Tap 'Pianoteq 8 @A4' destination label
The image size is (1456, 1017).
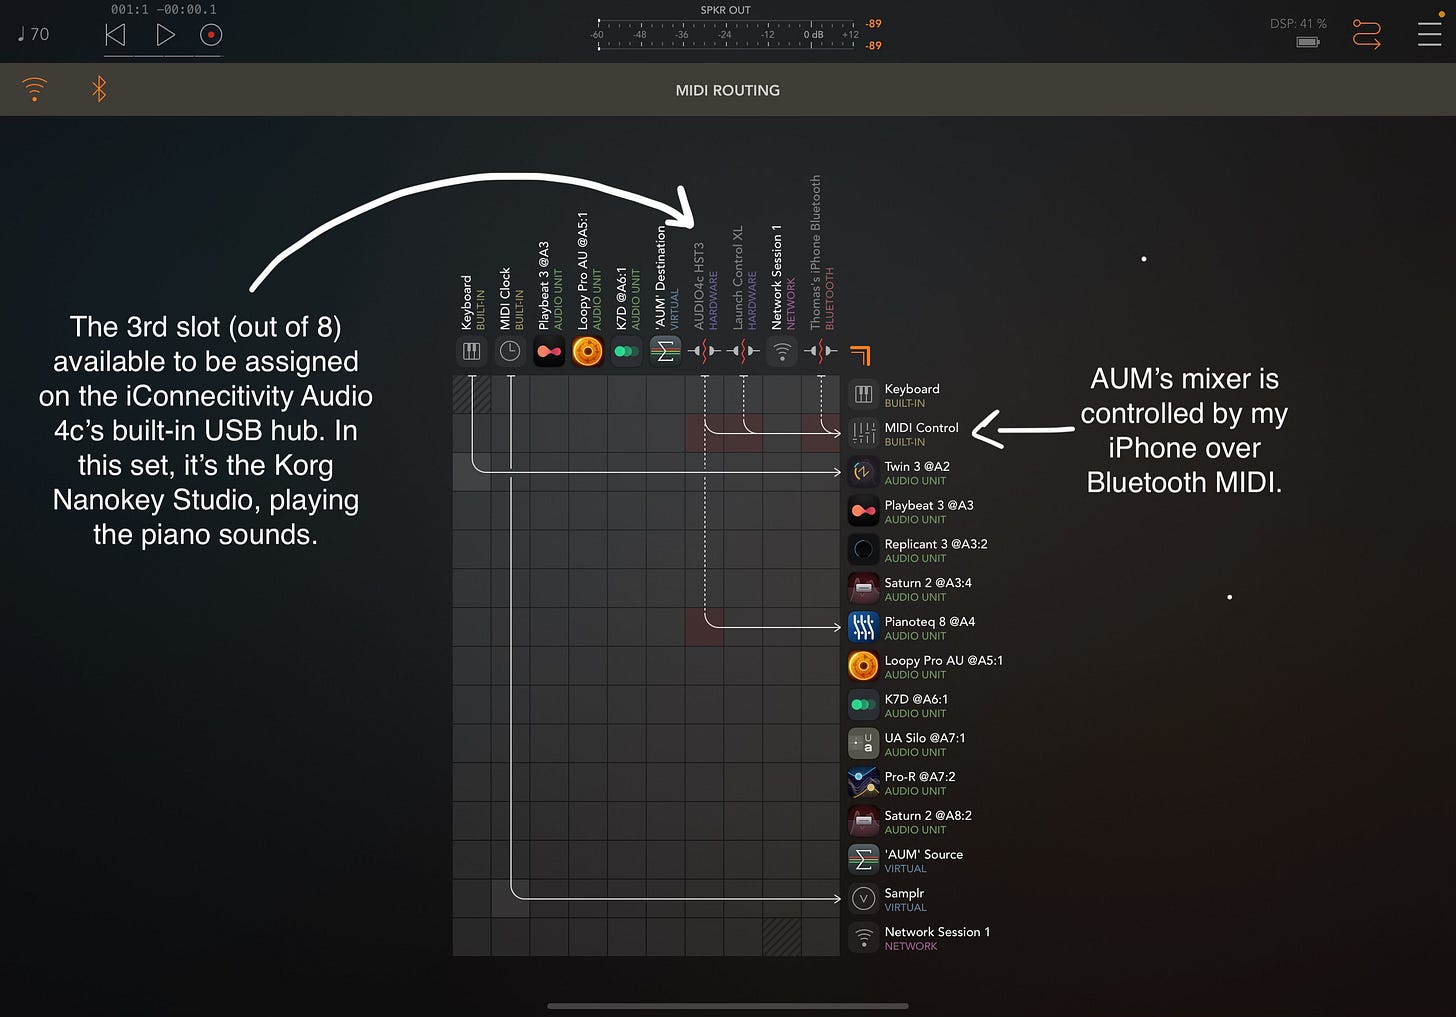[929, 622]
